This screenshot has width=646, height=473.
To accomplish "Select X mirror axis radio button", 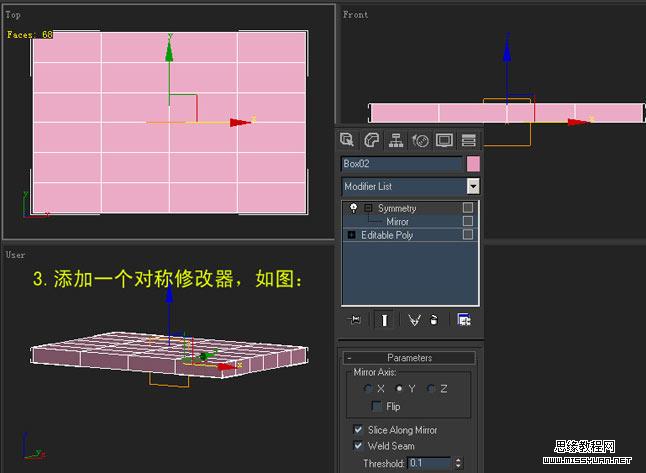I will point(368,389).
